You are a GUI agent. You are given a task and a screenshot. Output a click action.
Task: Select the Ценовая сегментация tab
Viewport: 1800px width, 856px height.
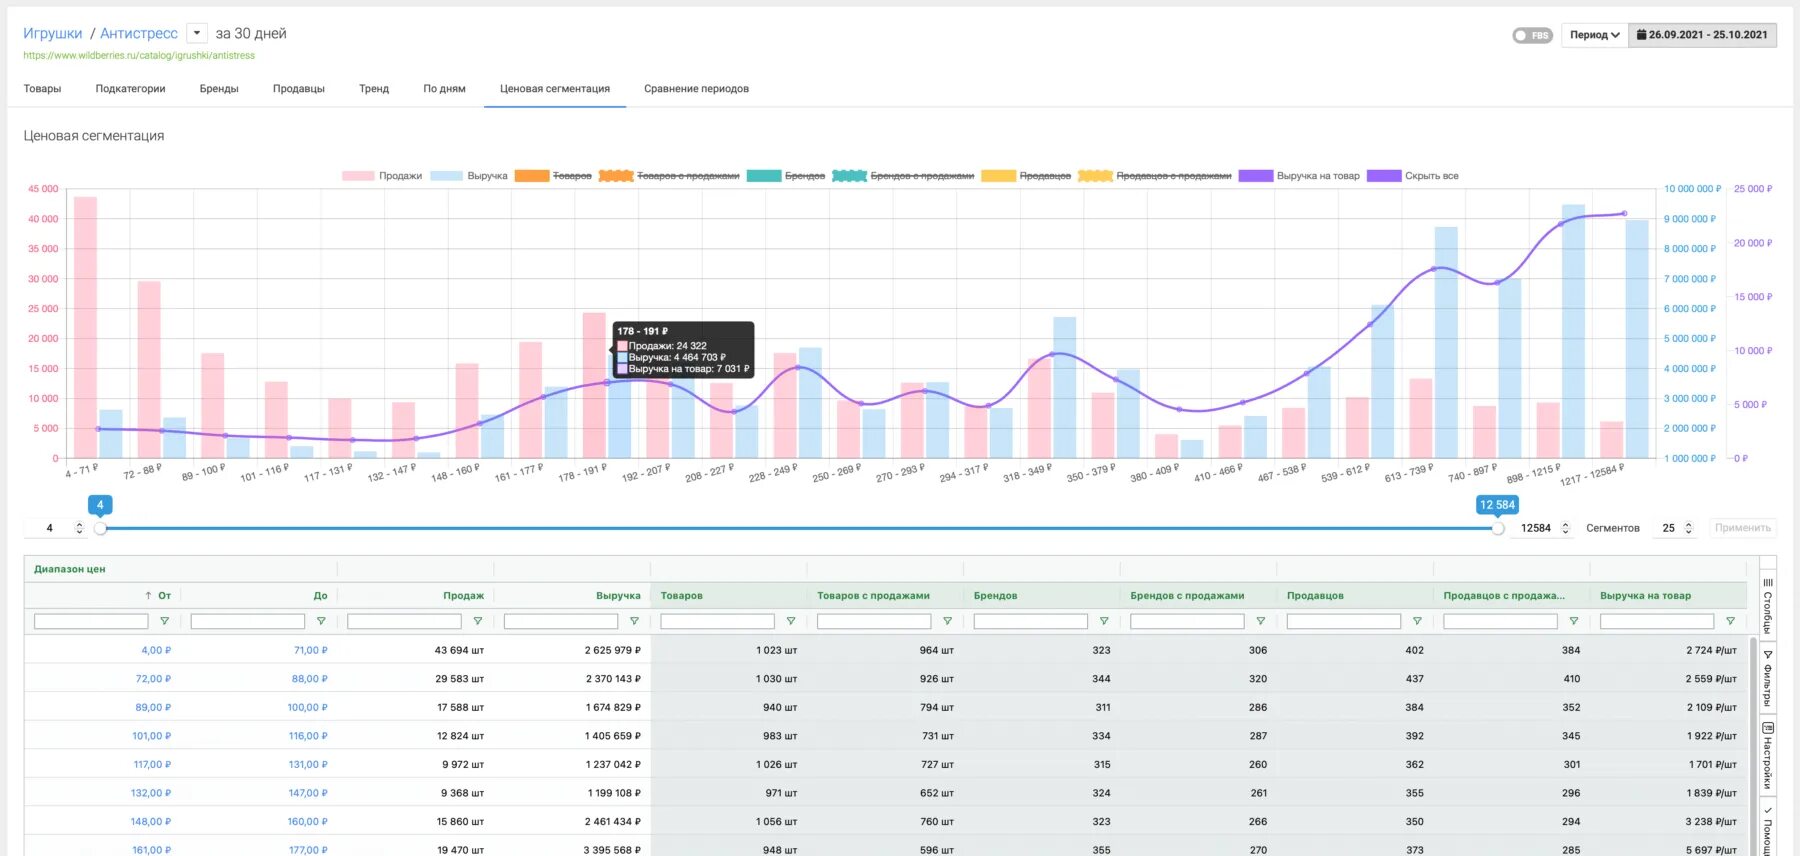pos(555,89)
